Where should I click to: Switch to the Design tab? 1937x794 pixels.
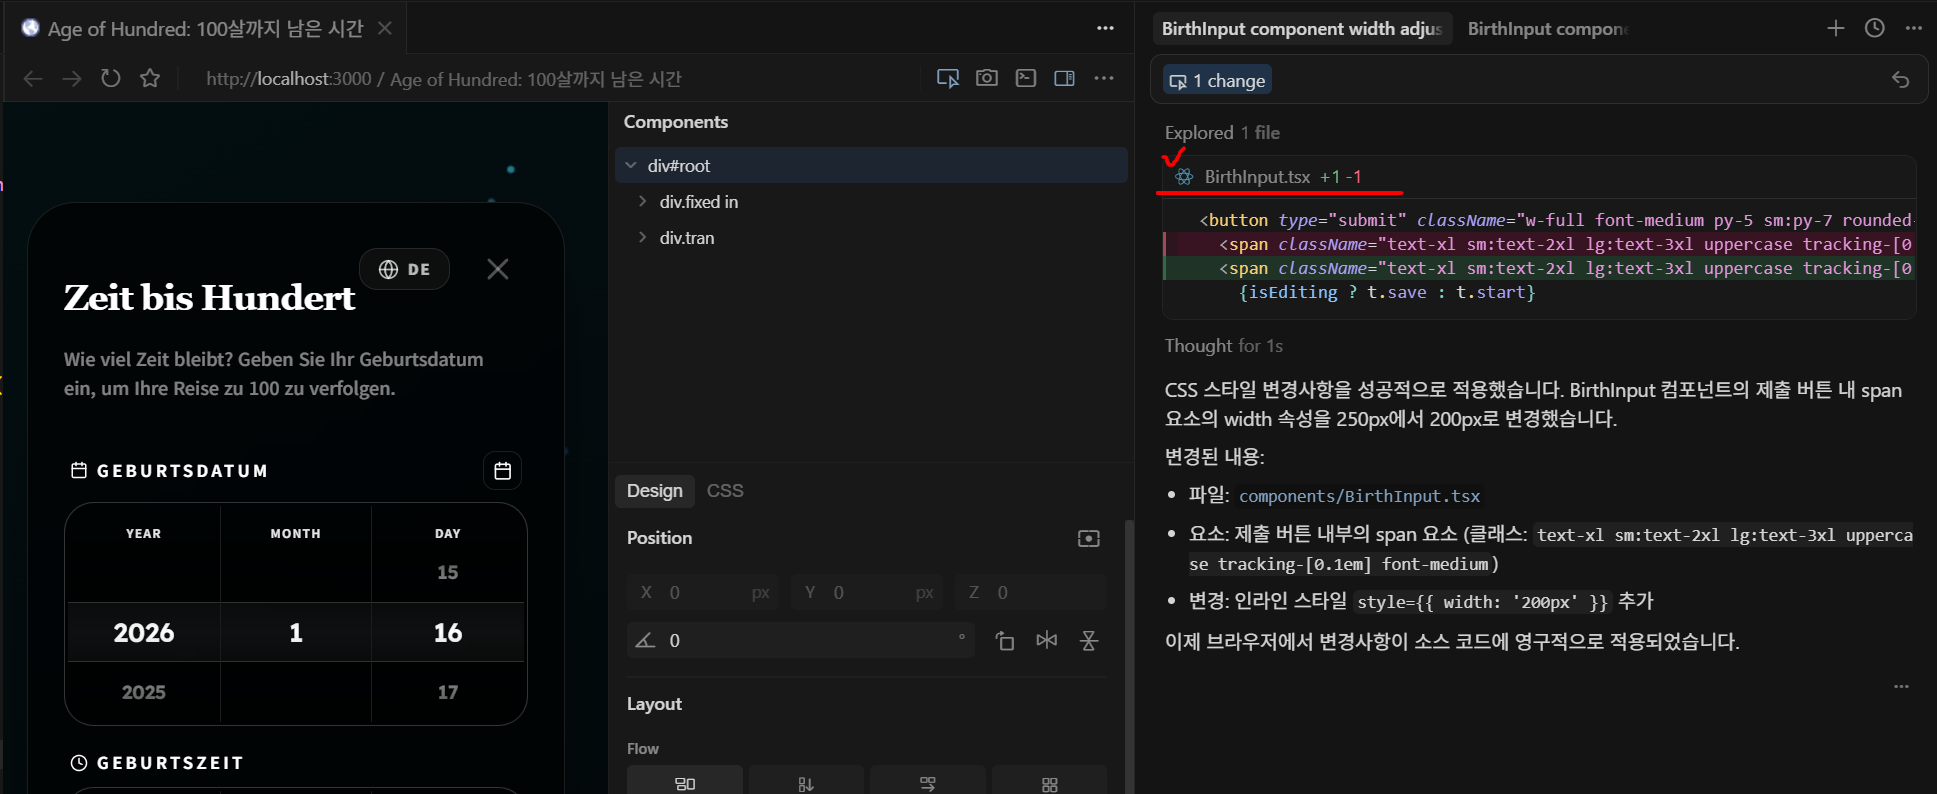point(654,490)
